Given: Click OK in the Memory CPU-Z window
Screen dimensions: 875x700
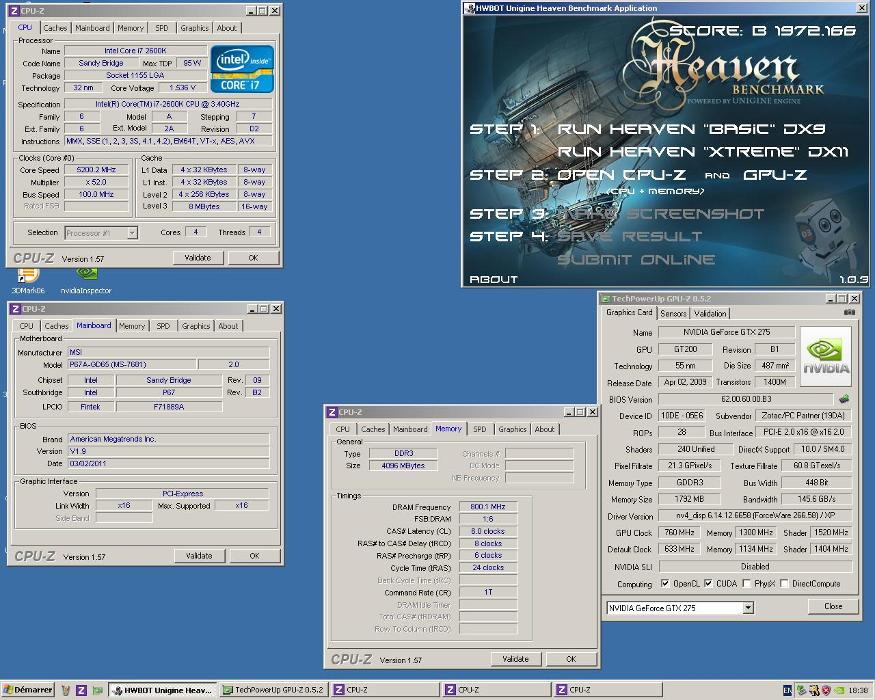Looking at the screenshot, I should pos(571,659).
